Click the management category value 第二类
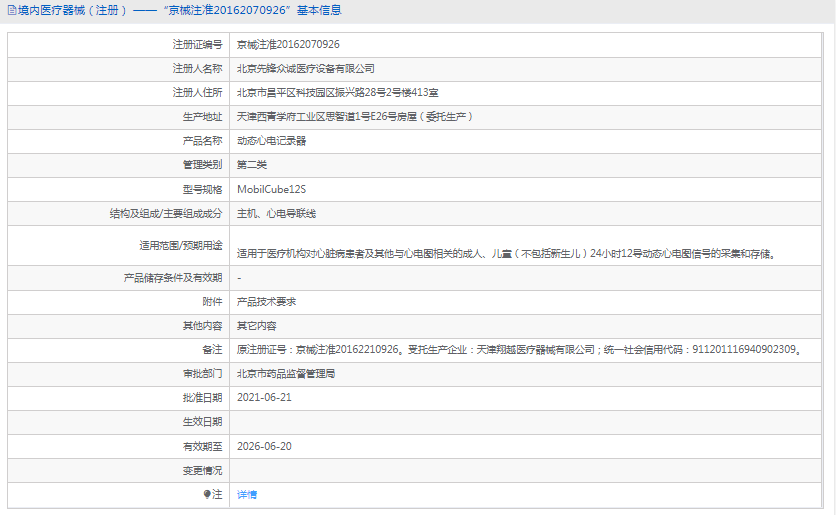This screenshot has width=836, height=515. tap(252, 165)
